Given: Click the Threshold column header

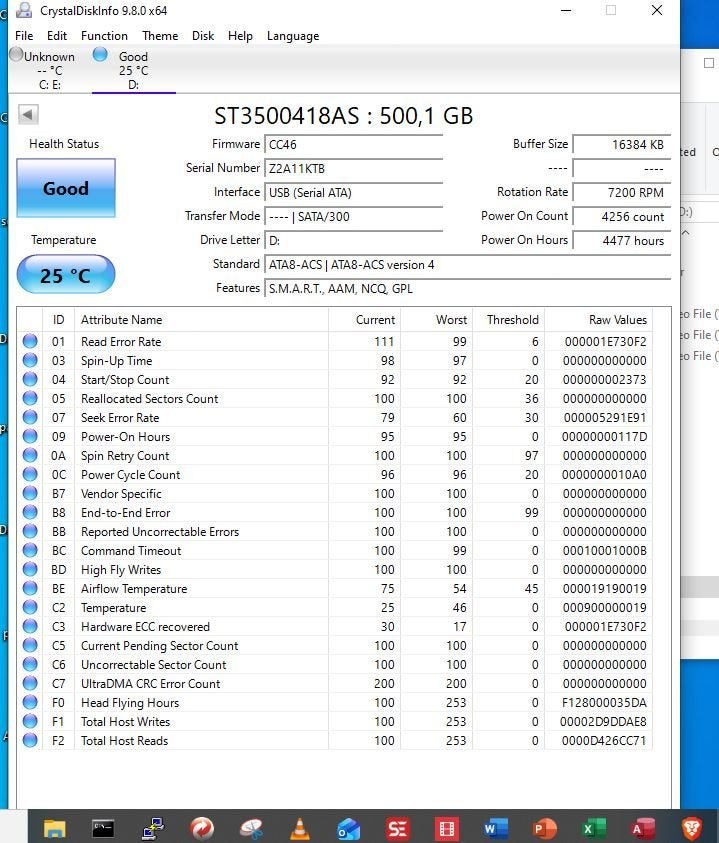Looking at the screenshot, I should click(509, 320).
